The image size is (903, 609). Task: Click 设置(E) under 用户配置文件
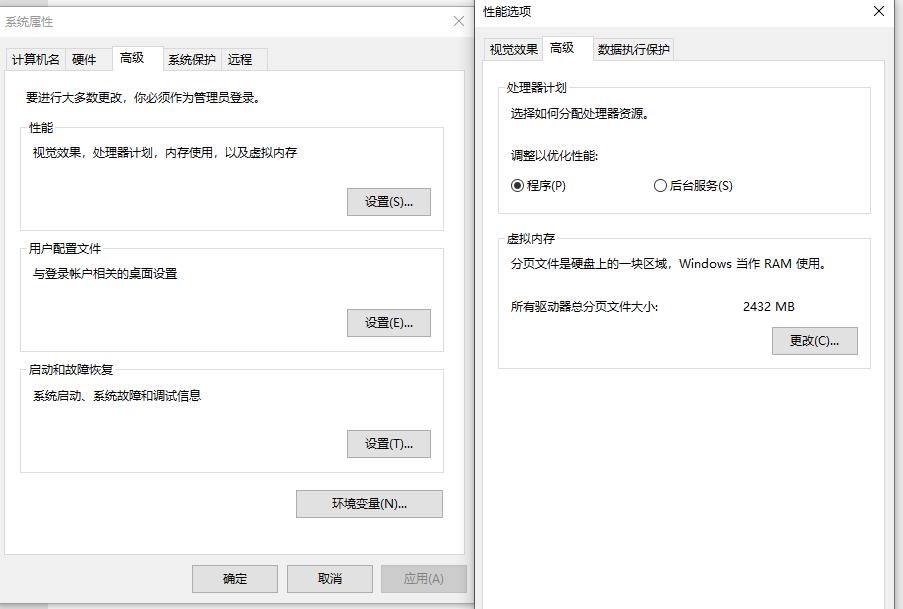click(388, 322)
